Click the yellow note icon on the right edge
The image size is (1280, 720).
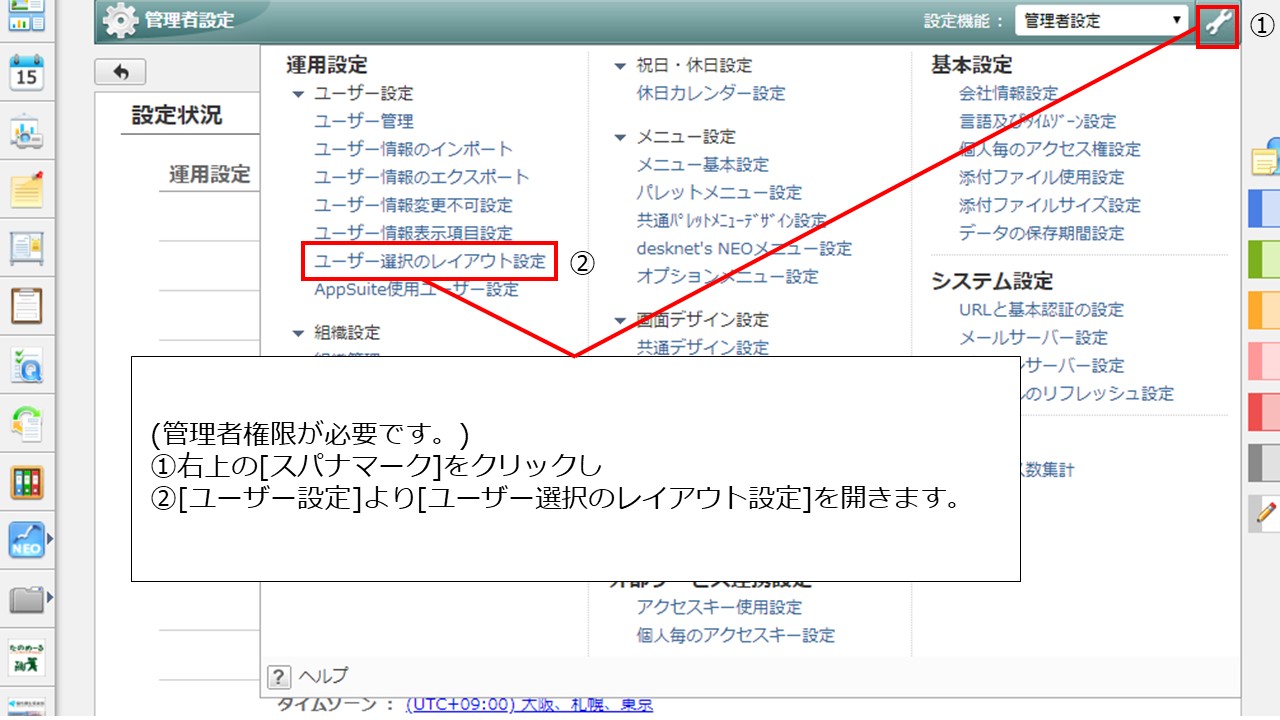coord(1266,158)
